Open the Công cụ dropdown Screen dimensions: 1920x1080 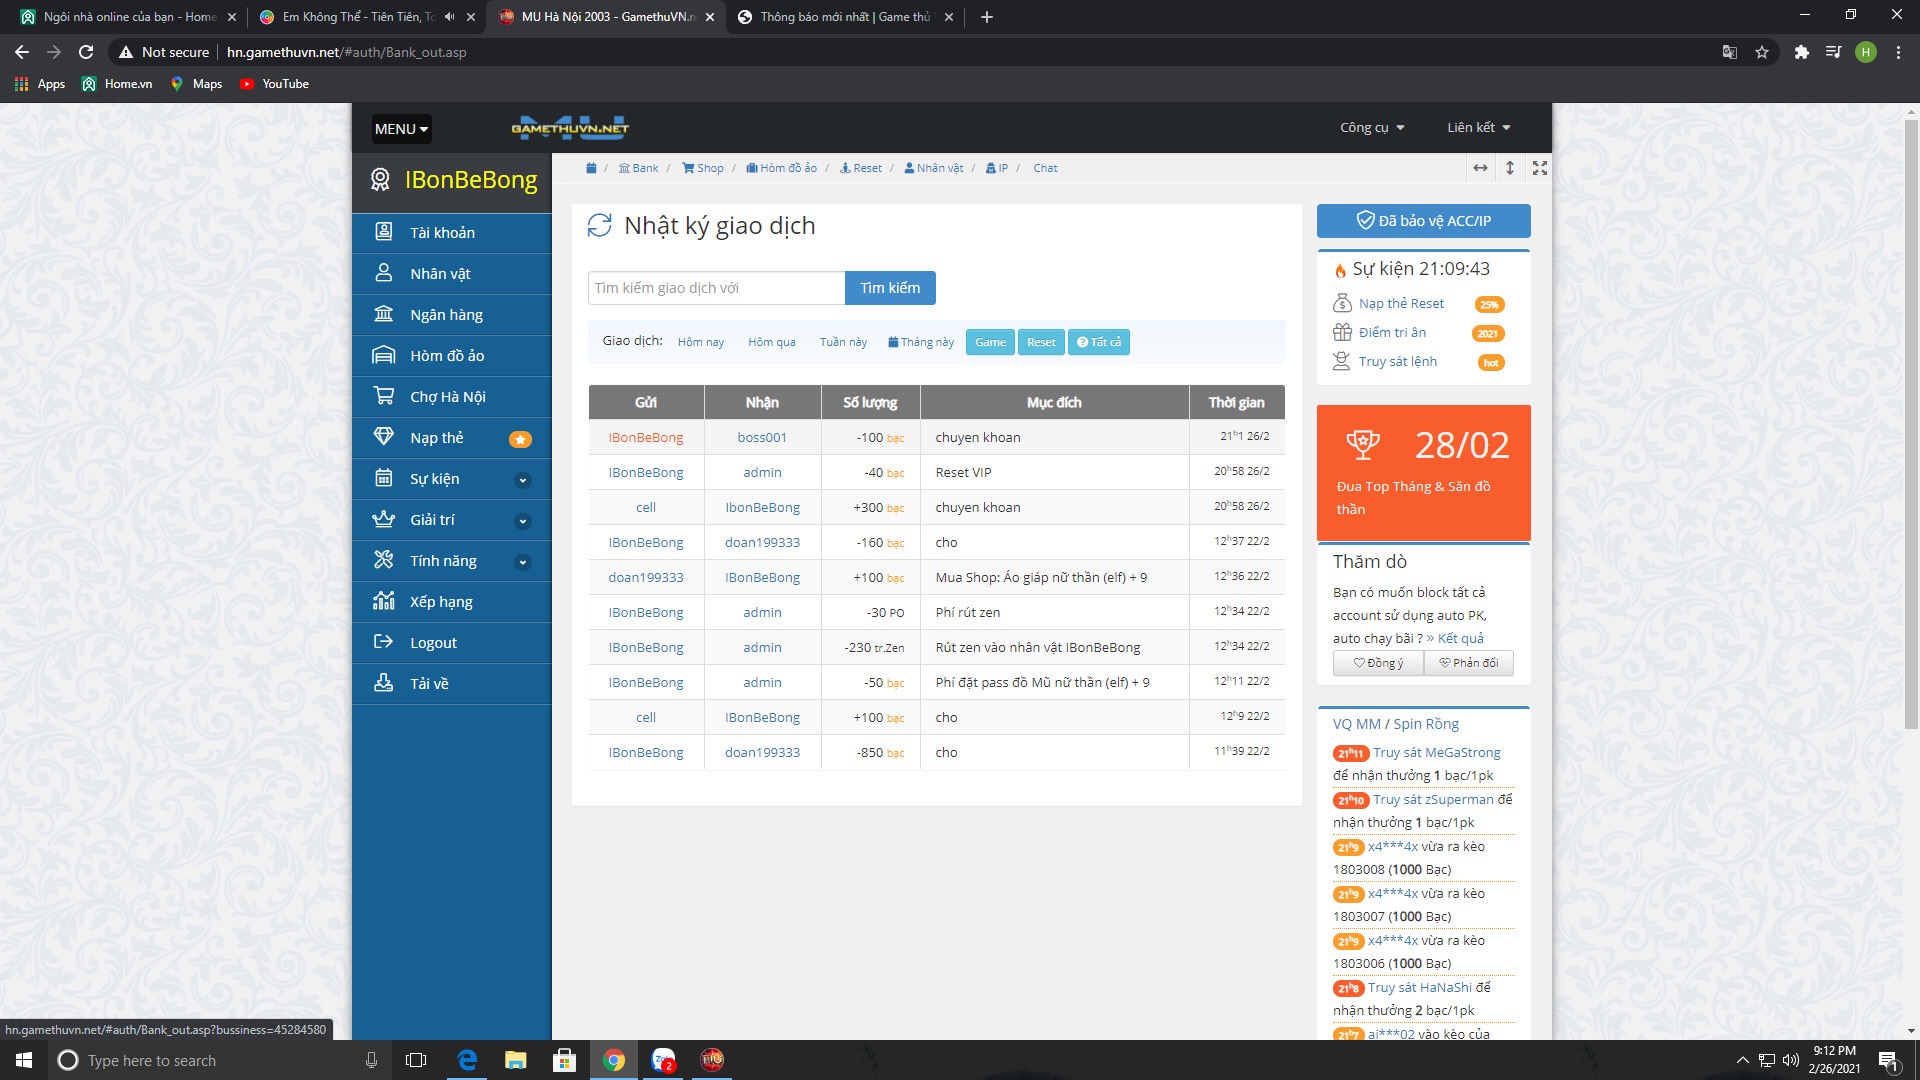(x=1372, y=128)
